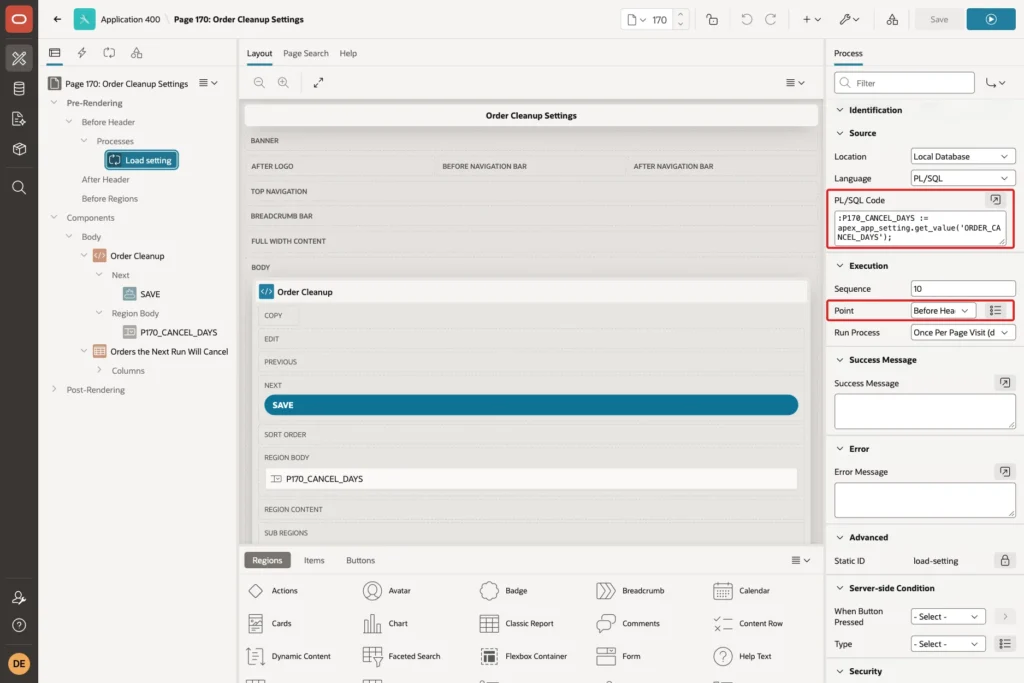Viewport: 1024px width, 683px height.
Task: Select P170_CANCEL_DAYS item in tree
Action: click(x=170, y=332)
